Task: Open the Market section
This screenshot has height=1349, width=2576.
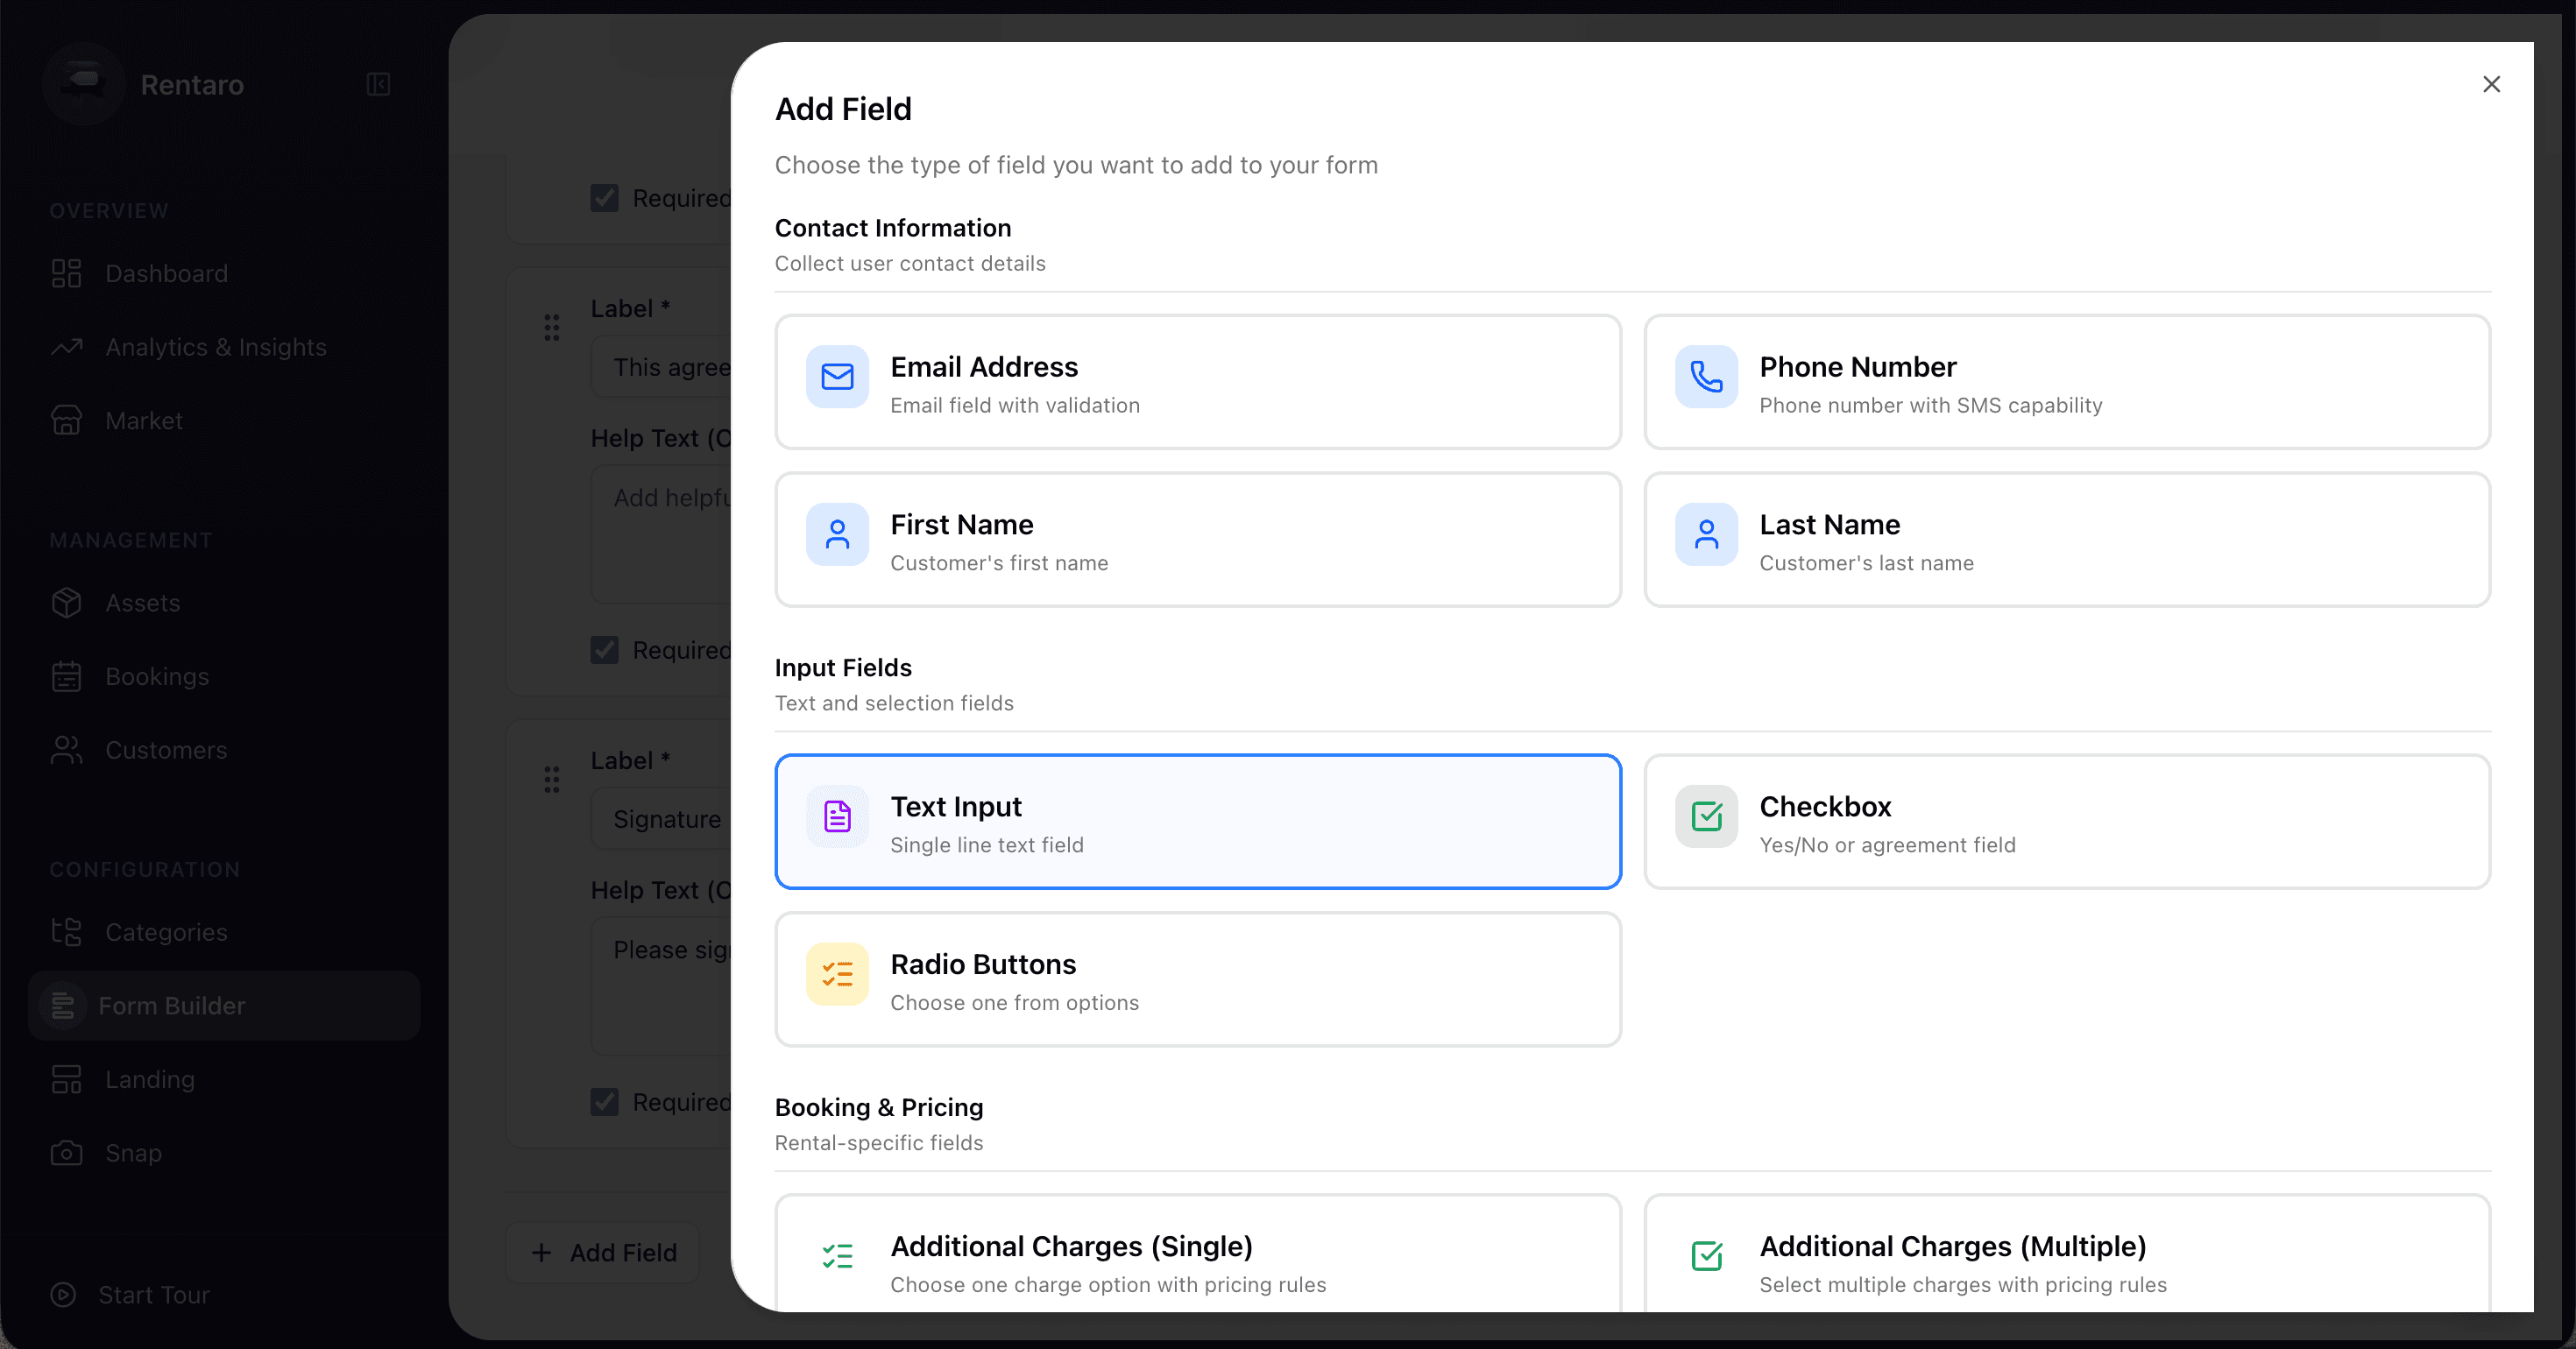Action: coord(143,420)
